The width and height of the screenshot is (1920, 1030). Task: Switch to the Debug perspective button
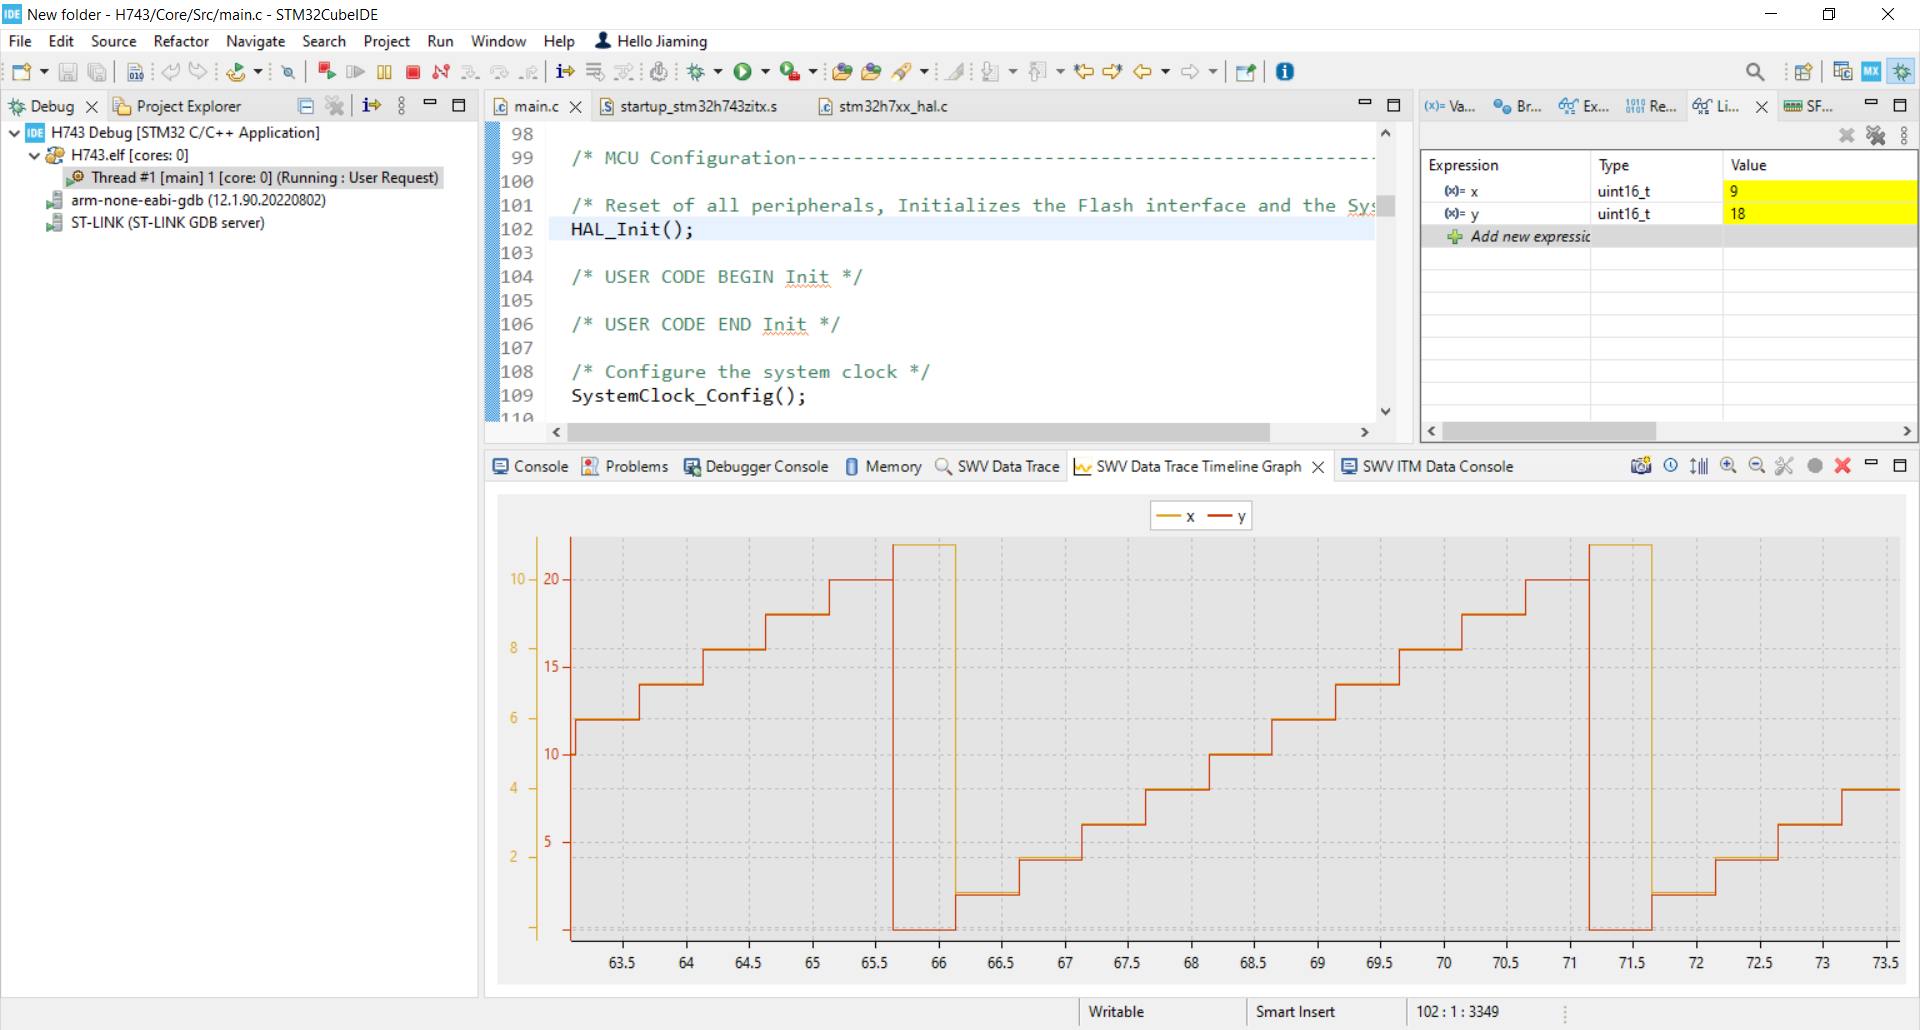pyautogui.click(x=1901, y=72)
